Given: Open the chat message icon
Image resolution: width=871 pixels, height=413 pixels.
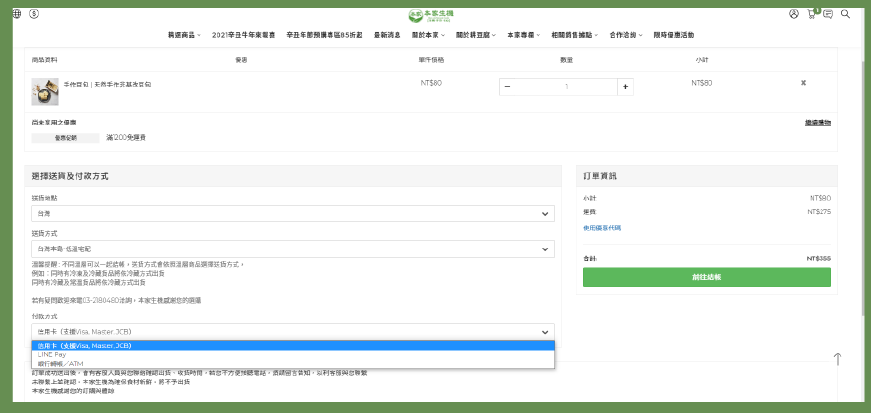Looking at the screenshot, I should [828, 14].
